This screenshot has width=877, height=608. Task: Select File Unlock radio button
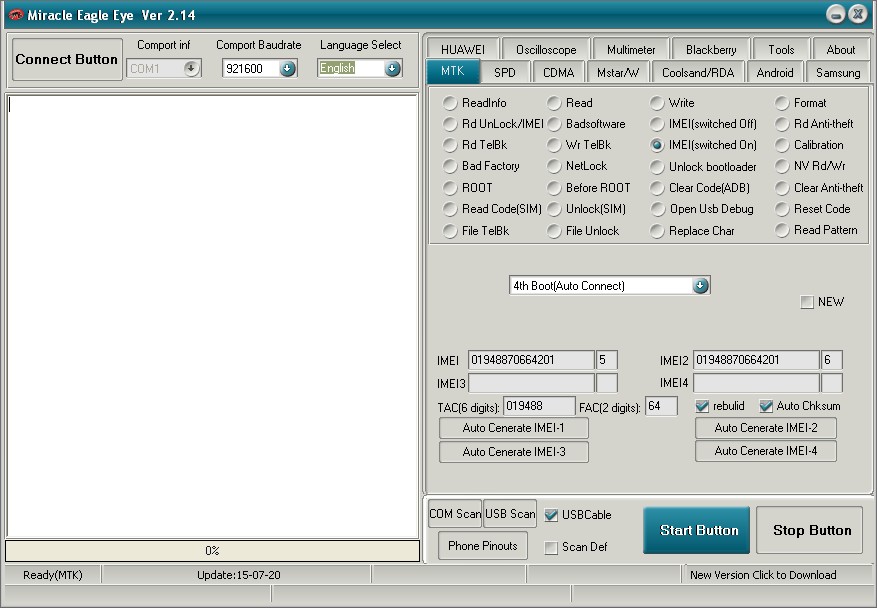point(583,231)
